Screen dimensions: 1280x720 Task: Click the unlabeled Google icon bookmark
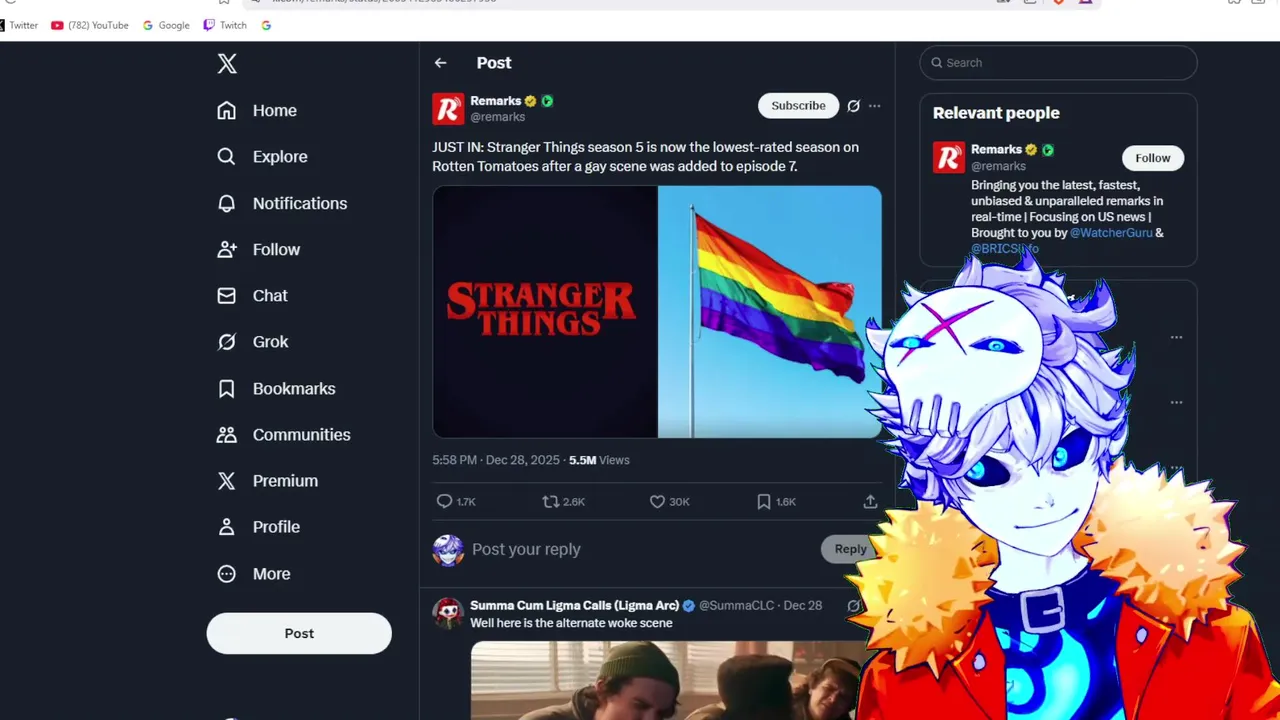[266, 25]
